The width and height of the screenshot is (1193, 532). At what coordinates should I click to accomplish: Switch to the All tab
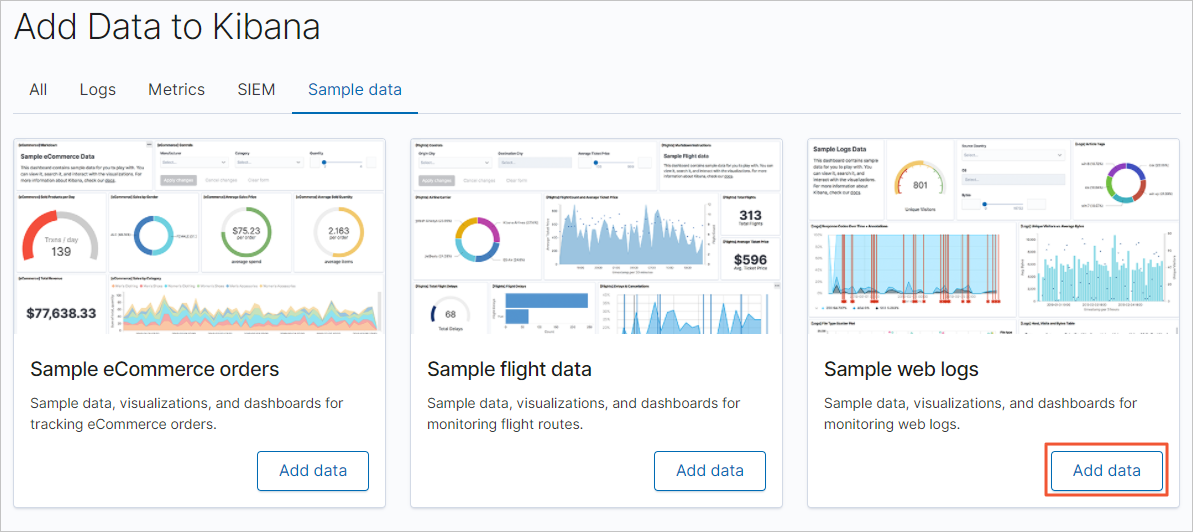(x=38, y=90)
